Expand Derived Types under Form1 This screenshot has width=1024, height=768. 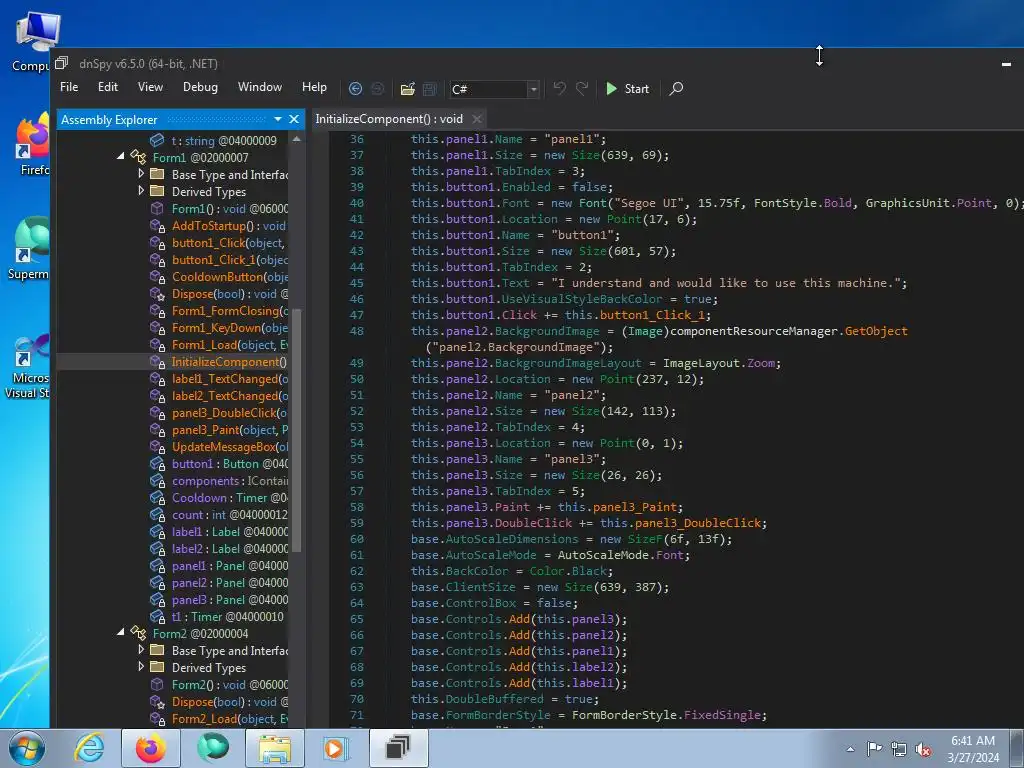point(141,191)
